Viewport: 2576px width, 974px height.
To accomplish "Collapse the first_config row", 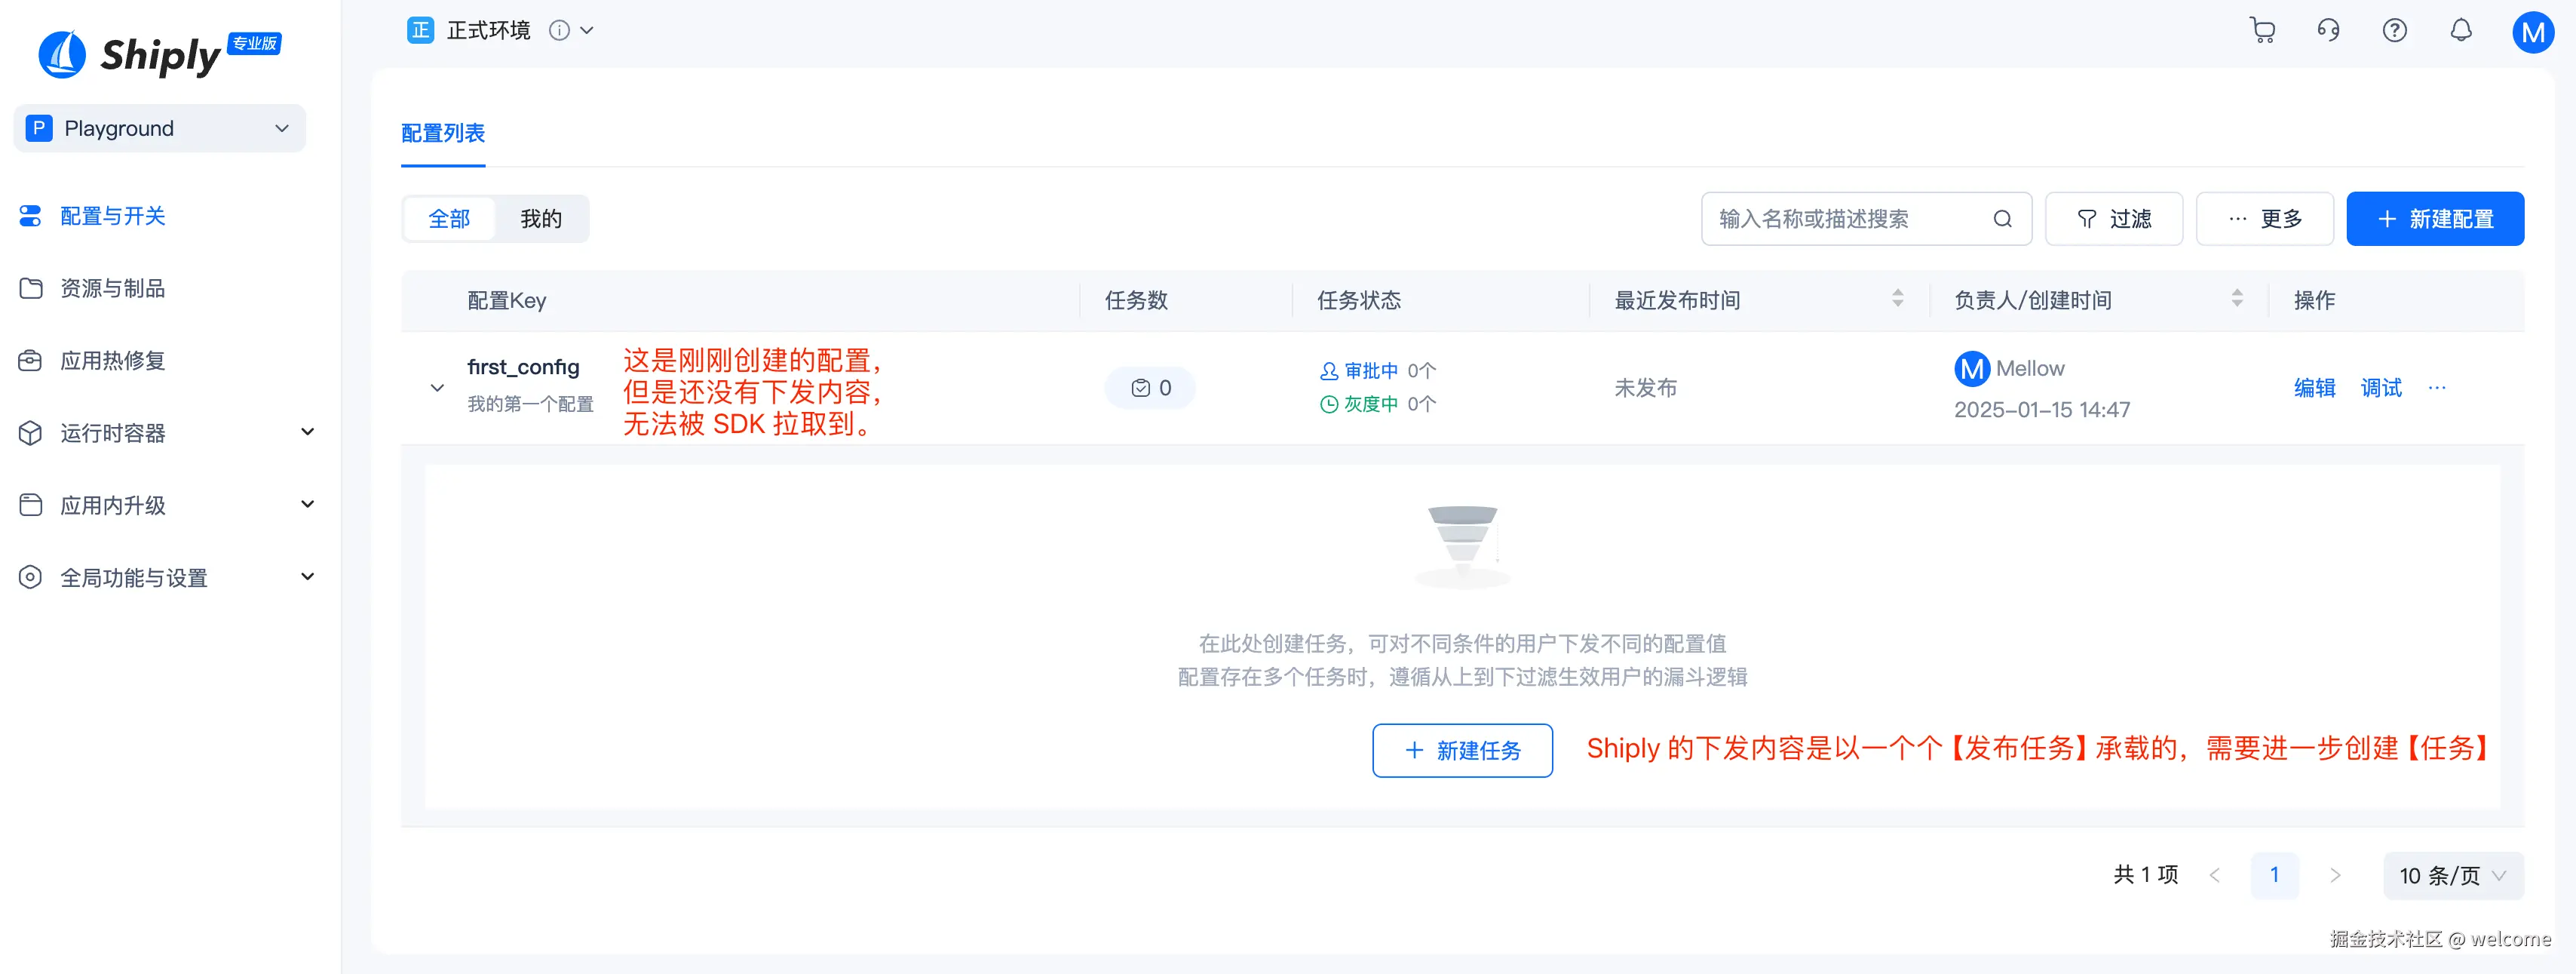I will (437, 388).
